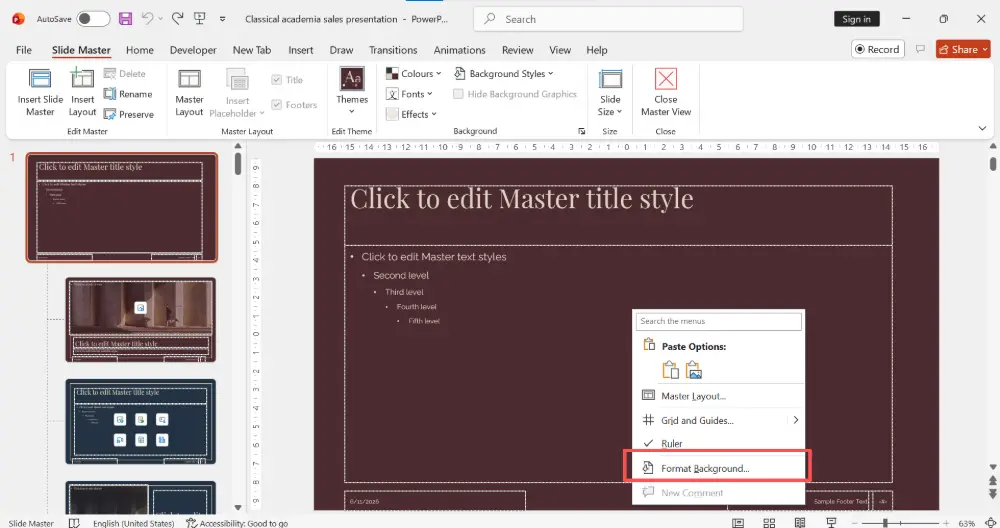Image resolution: width=1000 pixels, height=528 pixels.
Task: Click Insert Layout button
Action: click(x=82, y=92)
